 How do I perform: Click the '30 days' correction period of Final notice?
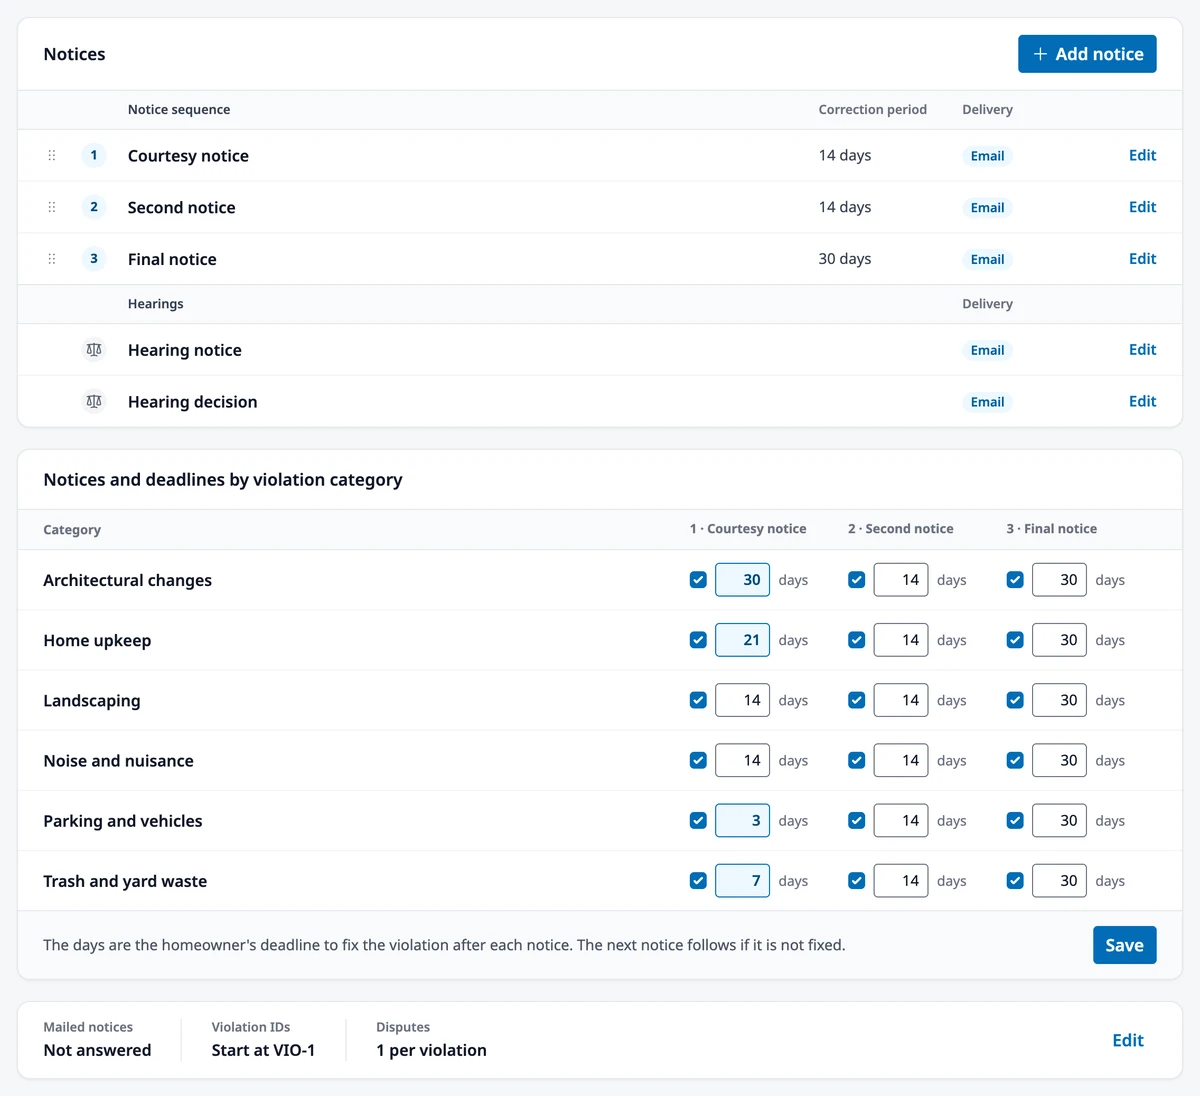pyautogui.click(x=845, y=259)
